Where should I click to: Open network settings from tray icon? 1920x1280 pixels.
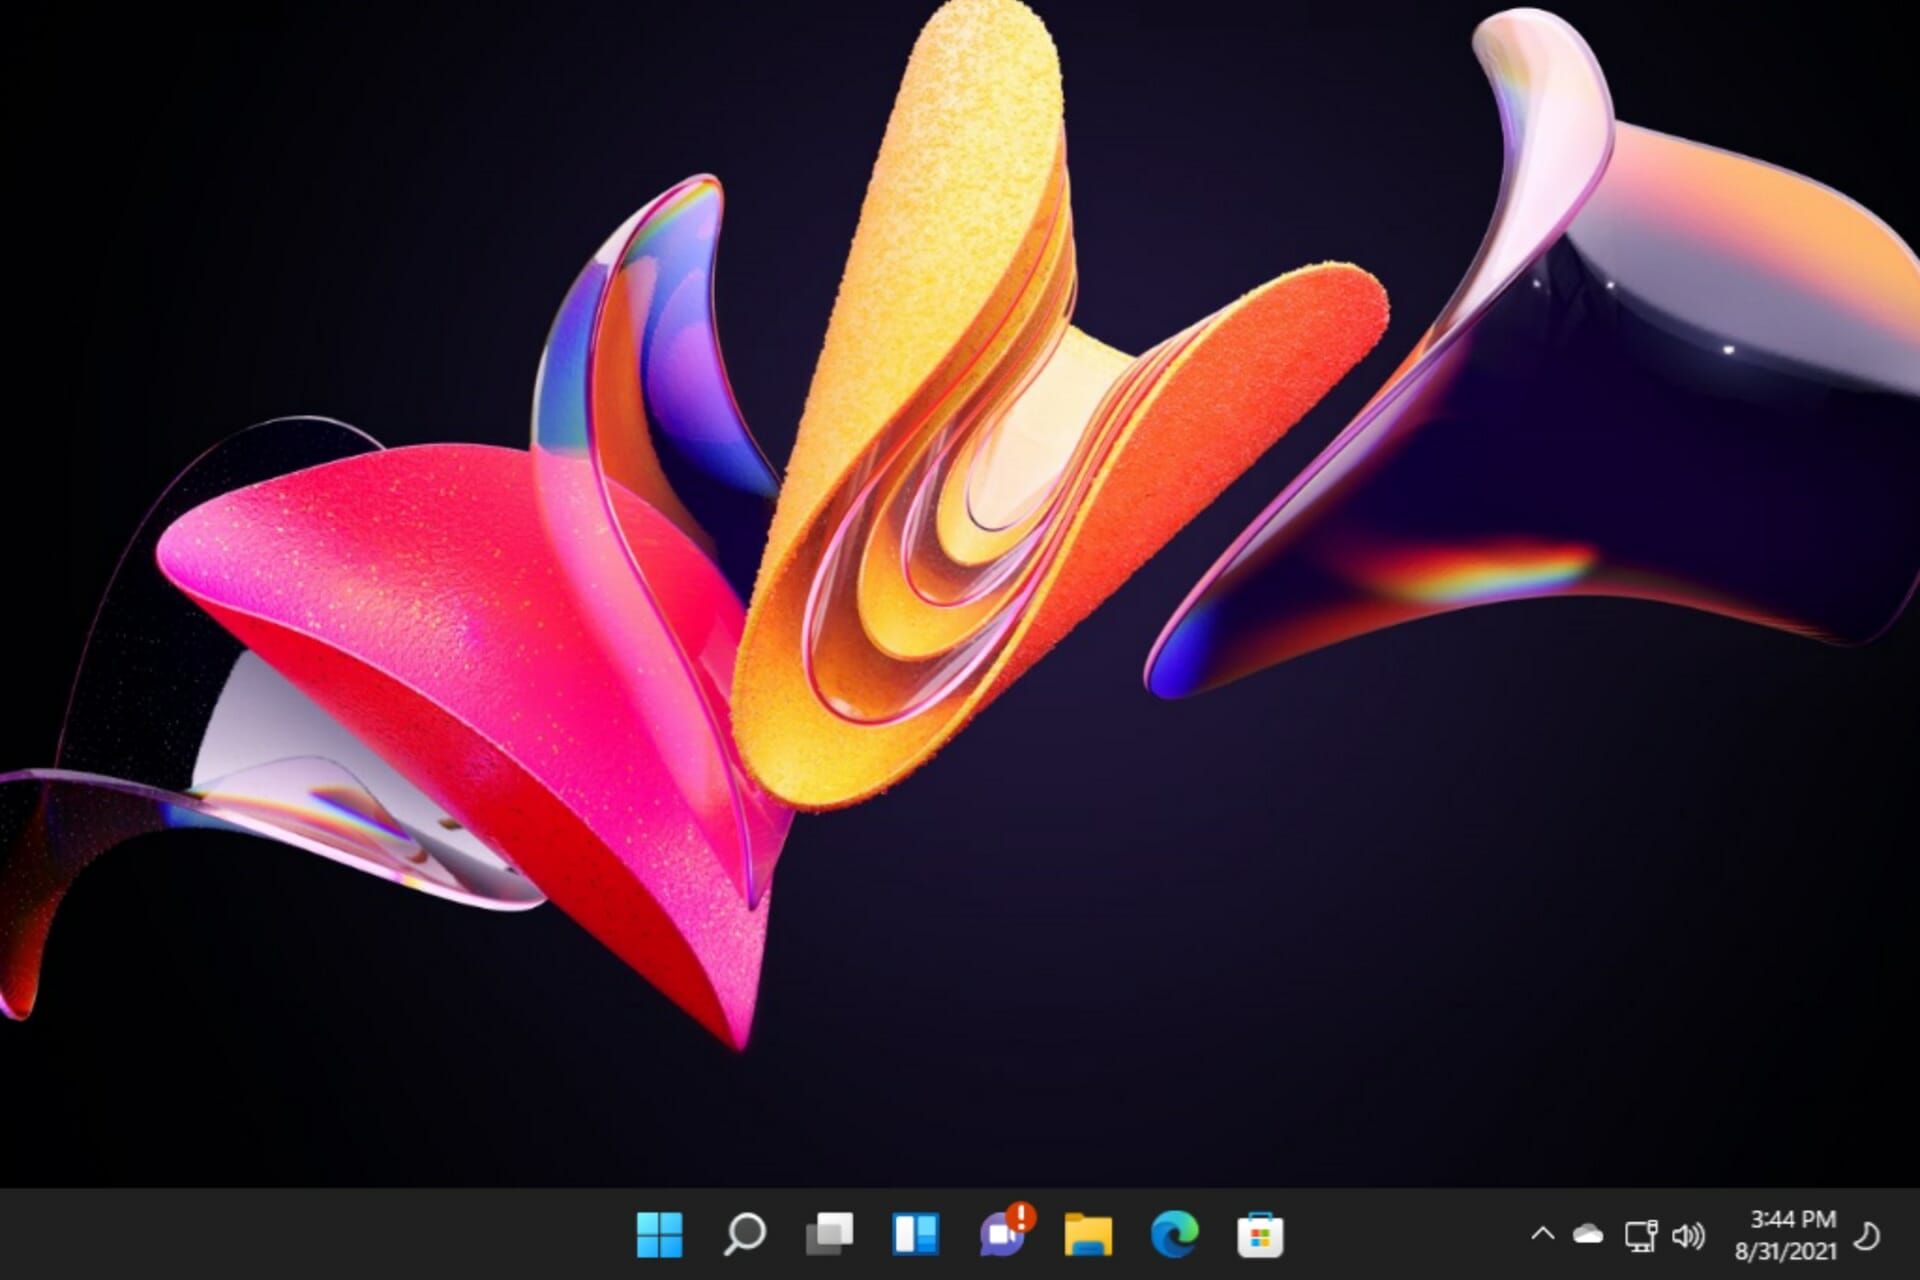coord(1640,1236)
